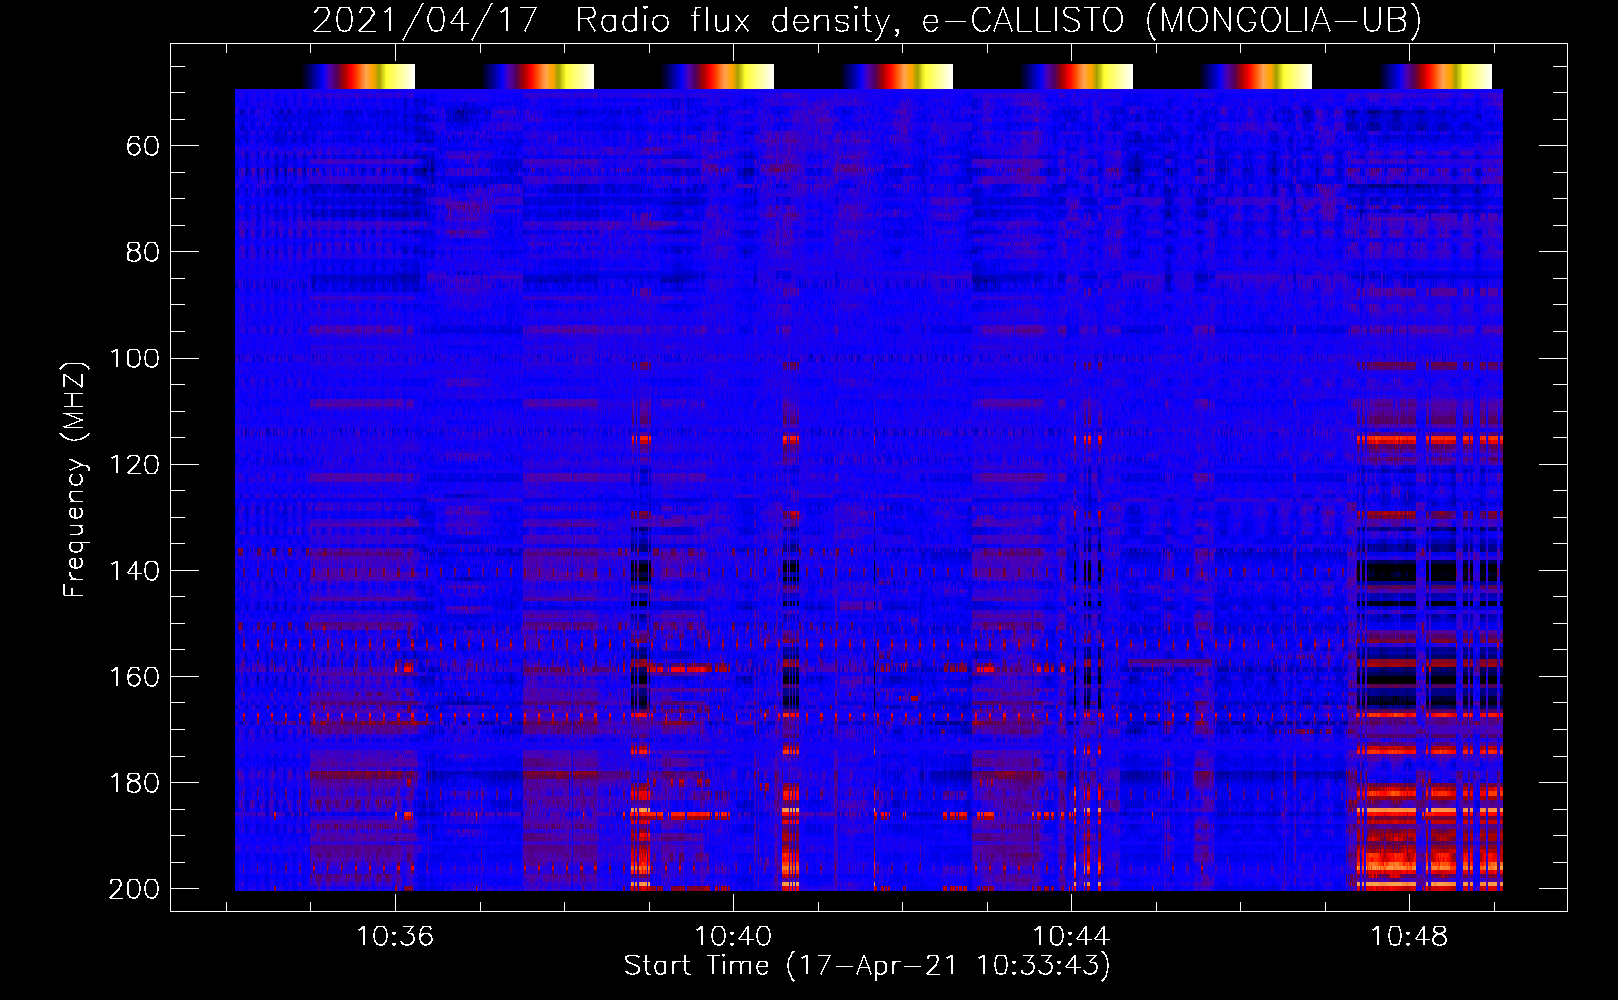This screenshot has width=1618, height=1000.
Task: Click the plot title text 'Radio flux density, e-CALLISTO (MONGOLIA-UB)'
Action: click(998, 21)
